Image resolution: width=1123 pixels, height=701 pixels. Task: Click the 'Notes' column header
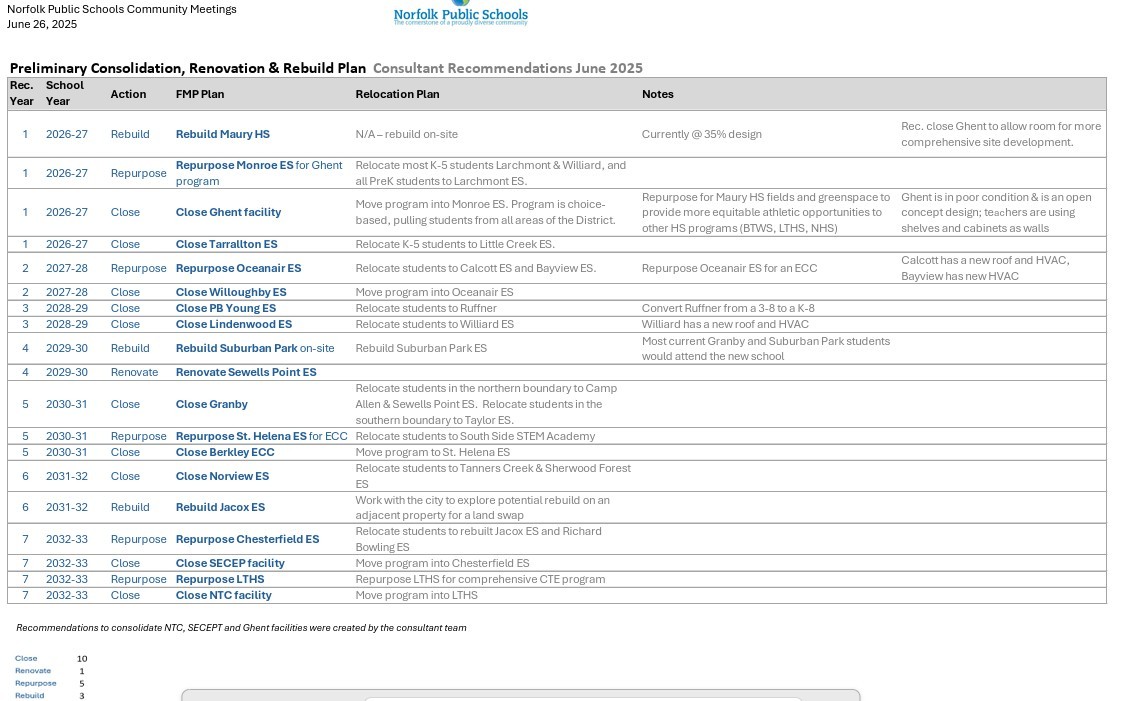click(x=657, y=94)
